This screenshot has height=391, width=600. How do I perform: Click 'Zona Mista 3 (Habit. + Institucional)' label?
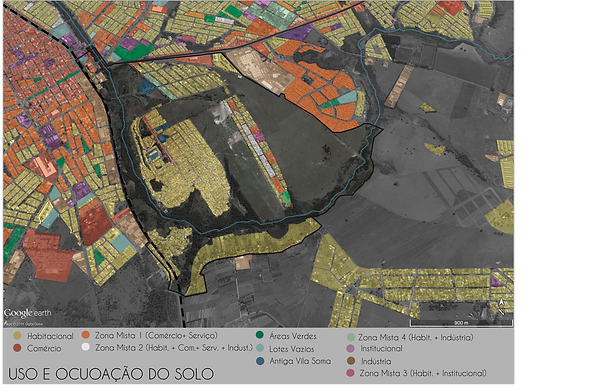[x=423, y=373]
